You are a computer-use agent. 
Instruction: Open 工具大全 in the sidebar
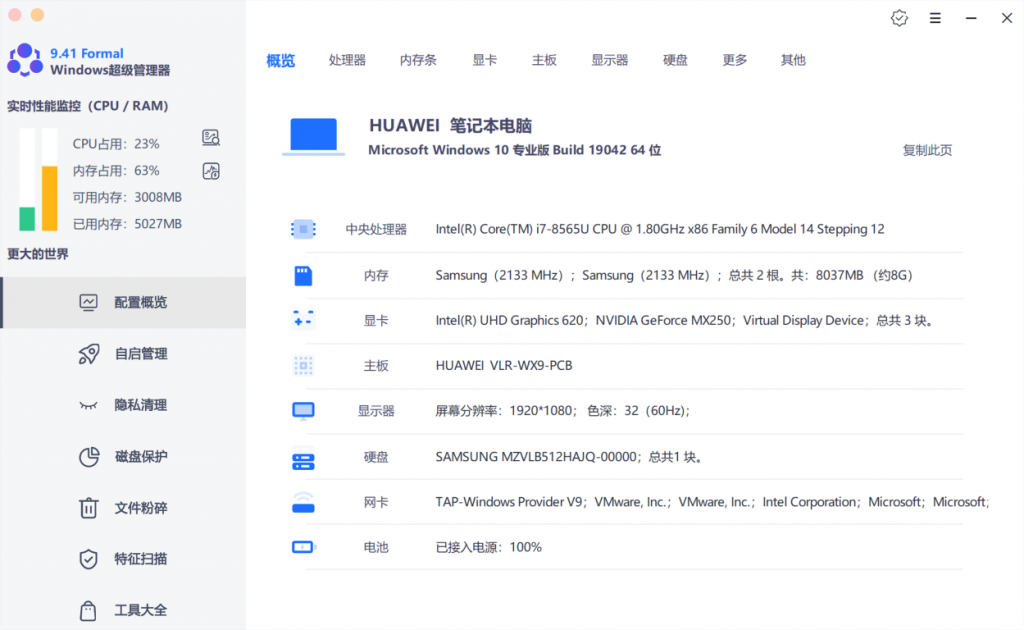click(124, 610)
